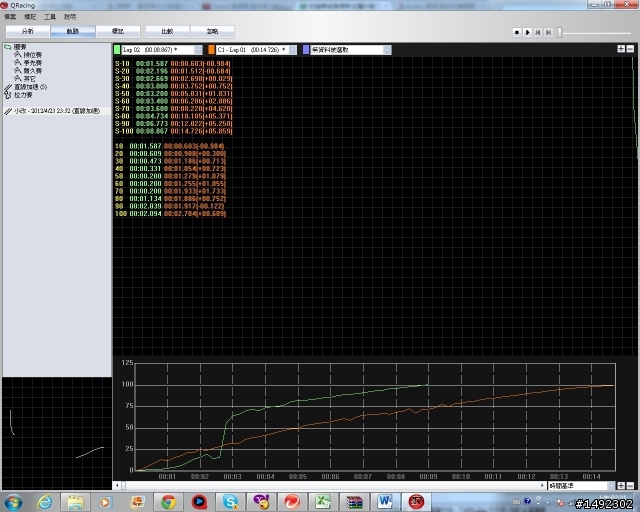Open Windows Media Player from the taskbar
Viewport: 640px width, 512px height.
coord(105,502)
